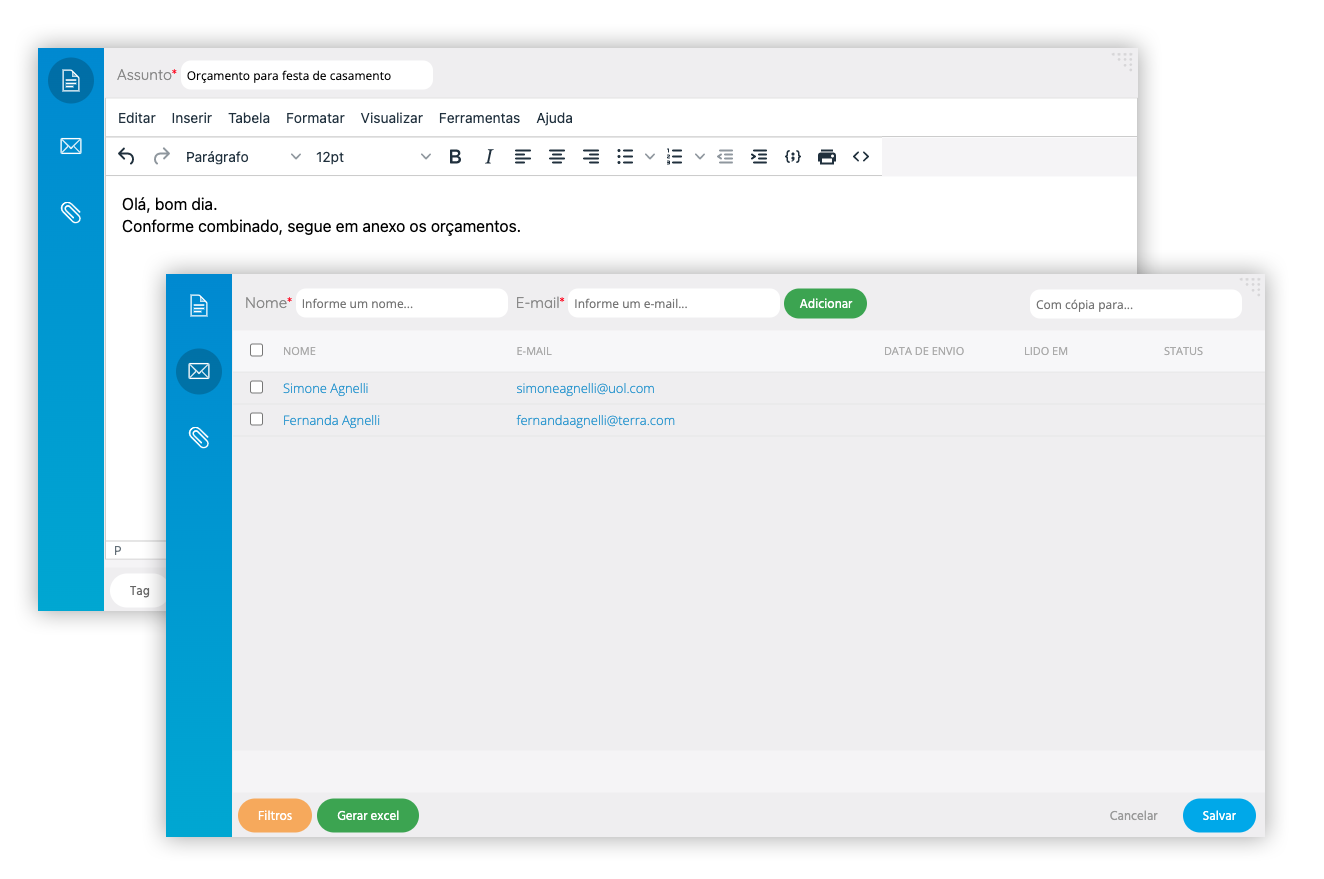Screen dimensions: 1324x879
Task: Align text right
Action: pos(591,156)
